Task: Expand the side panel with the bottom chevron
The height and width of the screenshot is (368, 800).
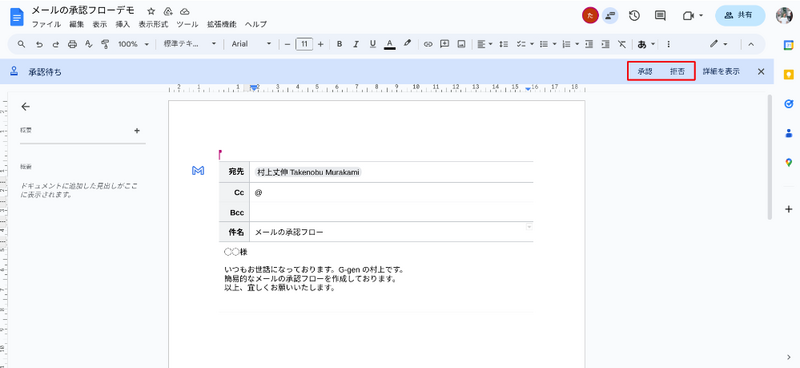Action: 789,357
